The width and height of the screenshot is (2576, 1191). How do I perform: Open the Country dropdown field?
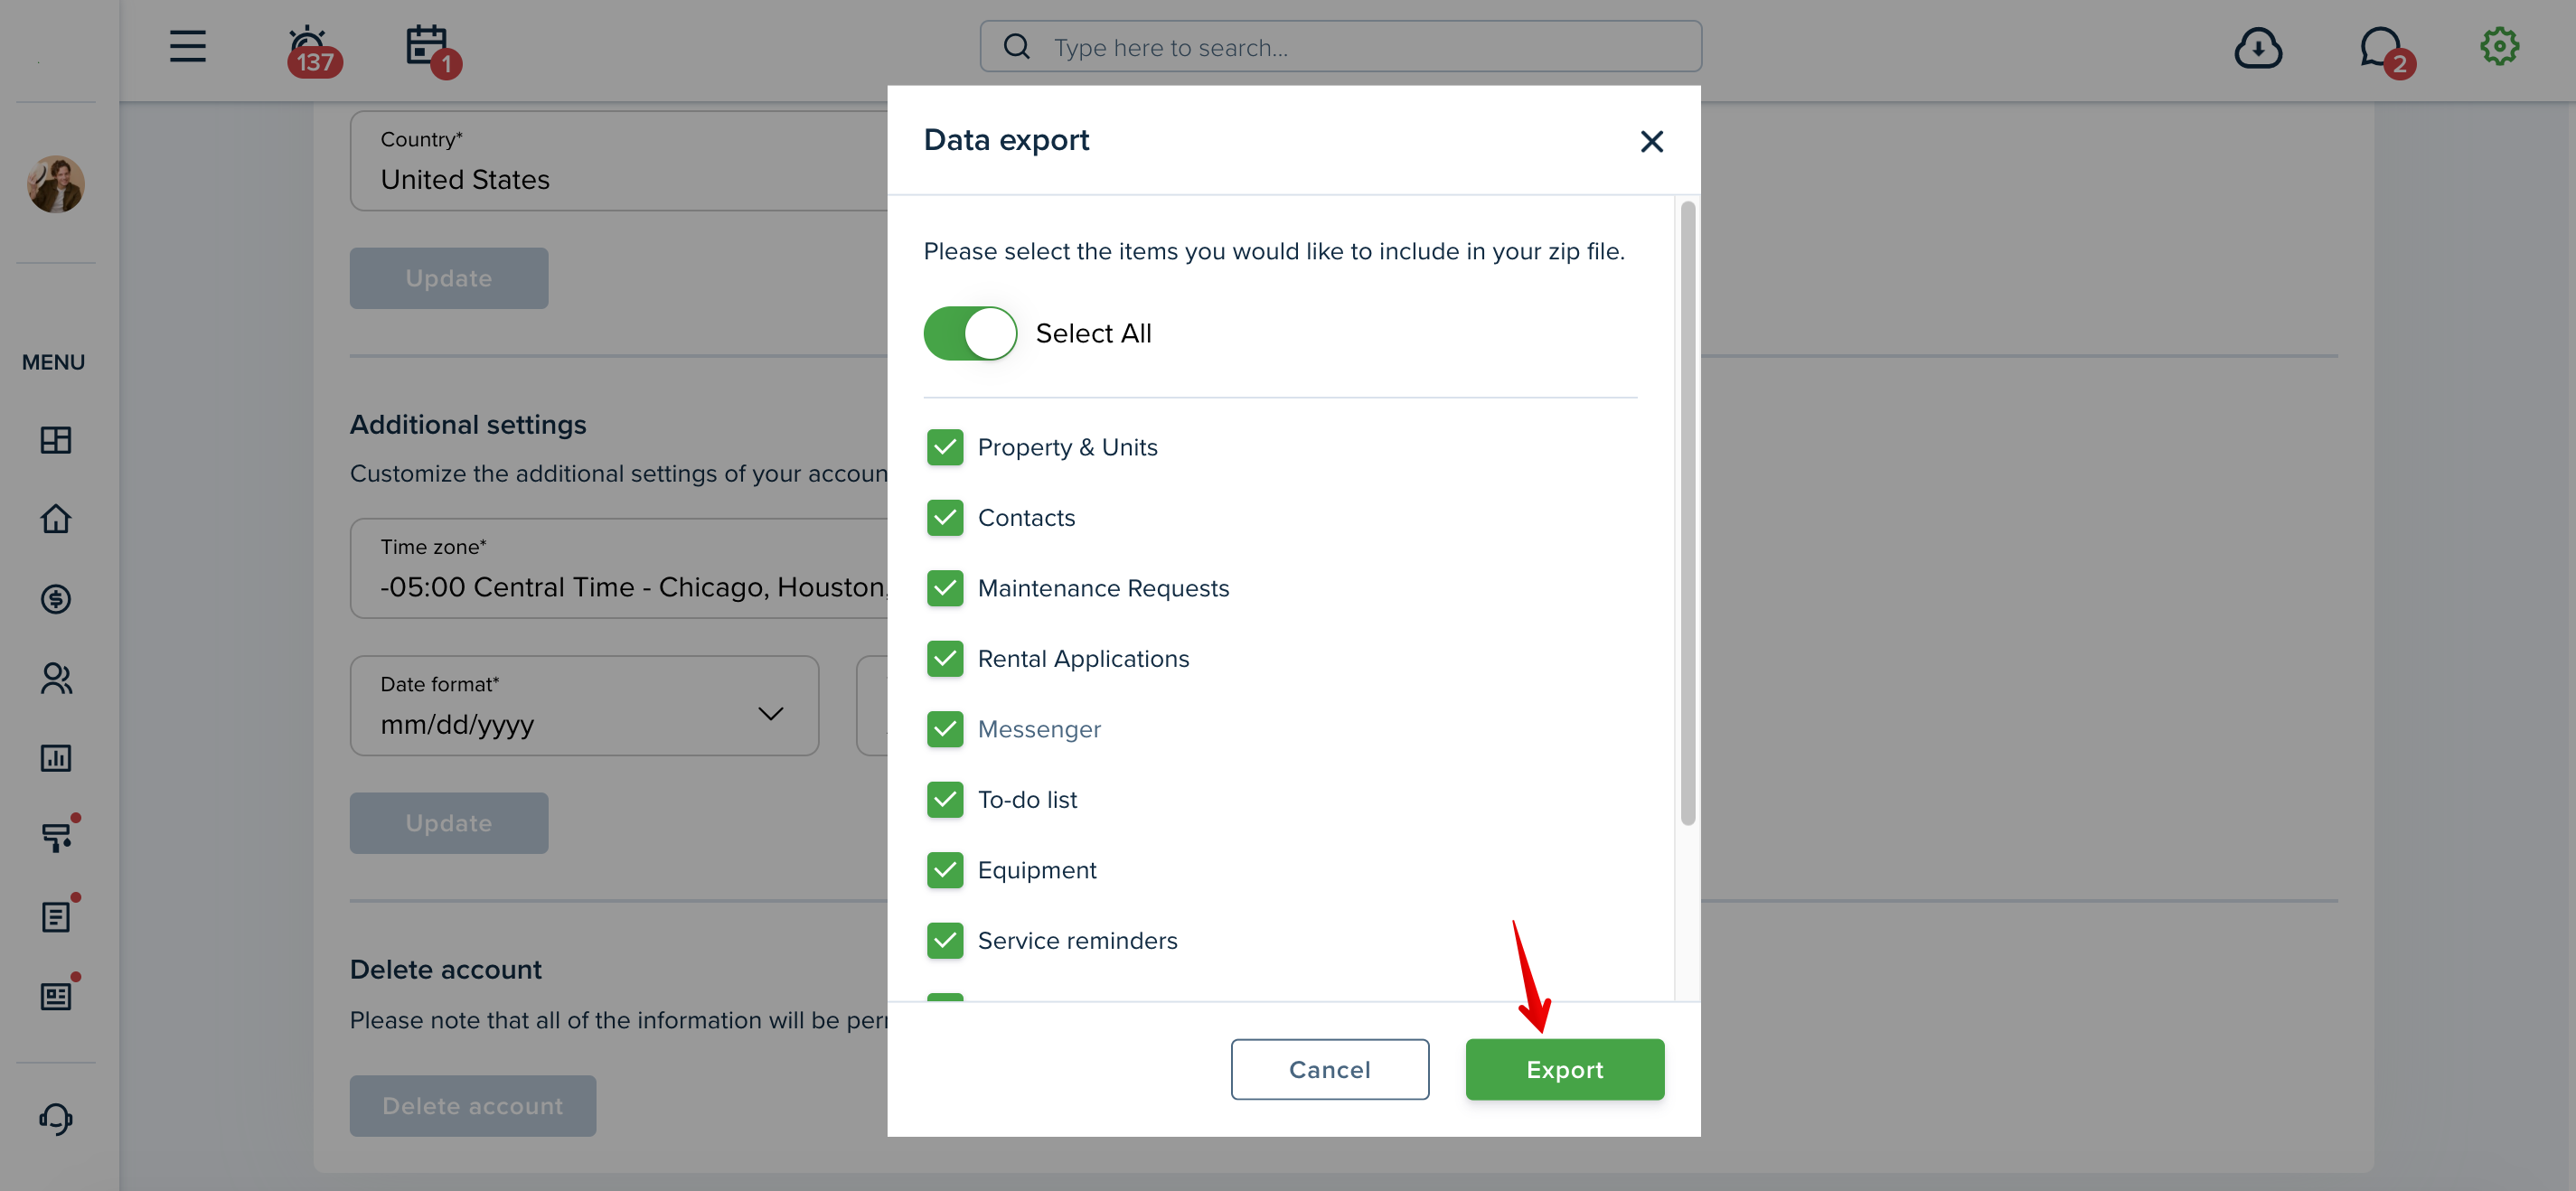(620, 161)
